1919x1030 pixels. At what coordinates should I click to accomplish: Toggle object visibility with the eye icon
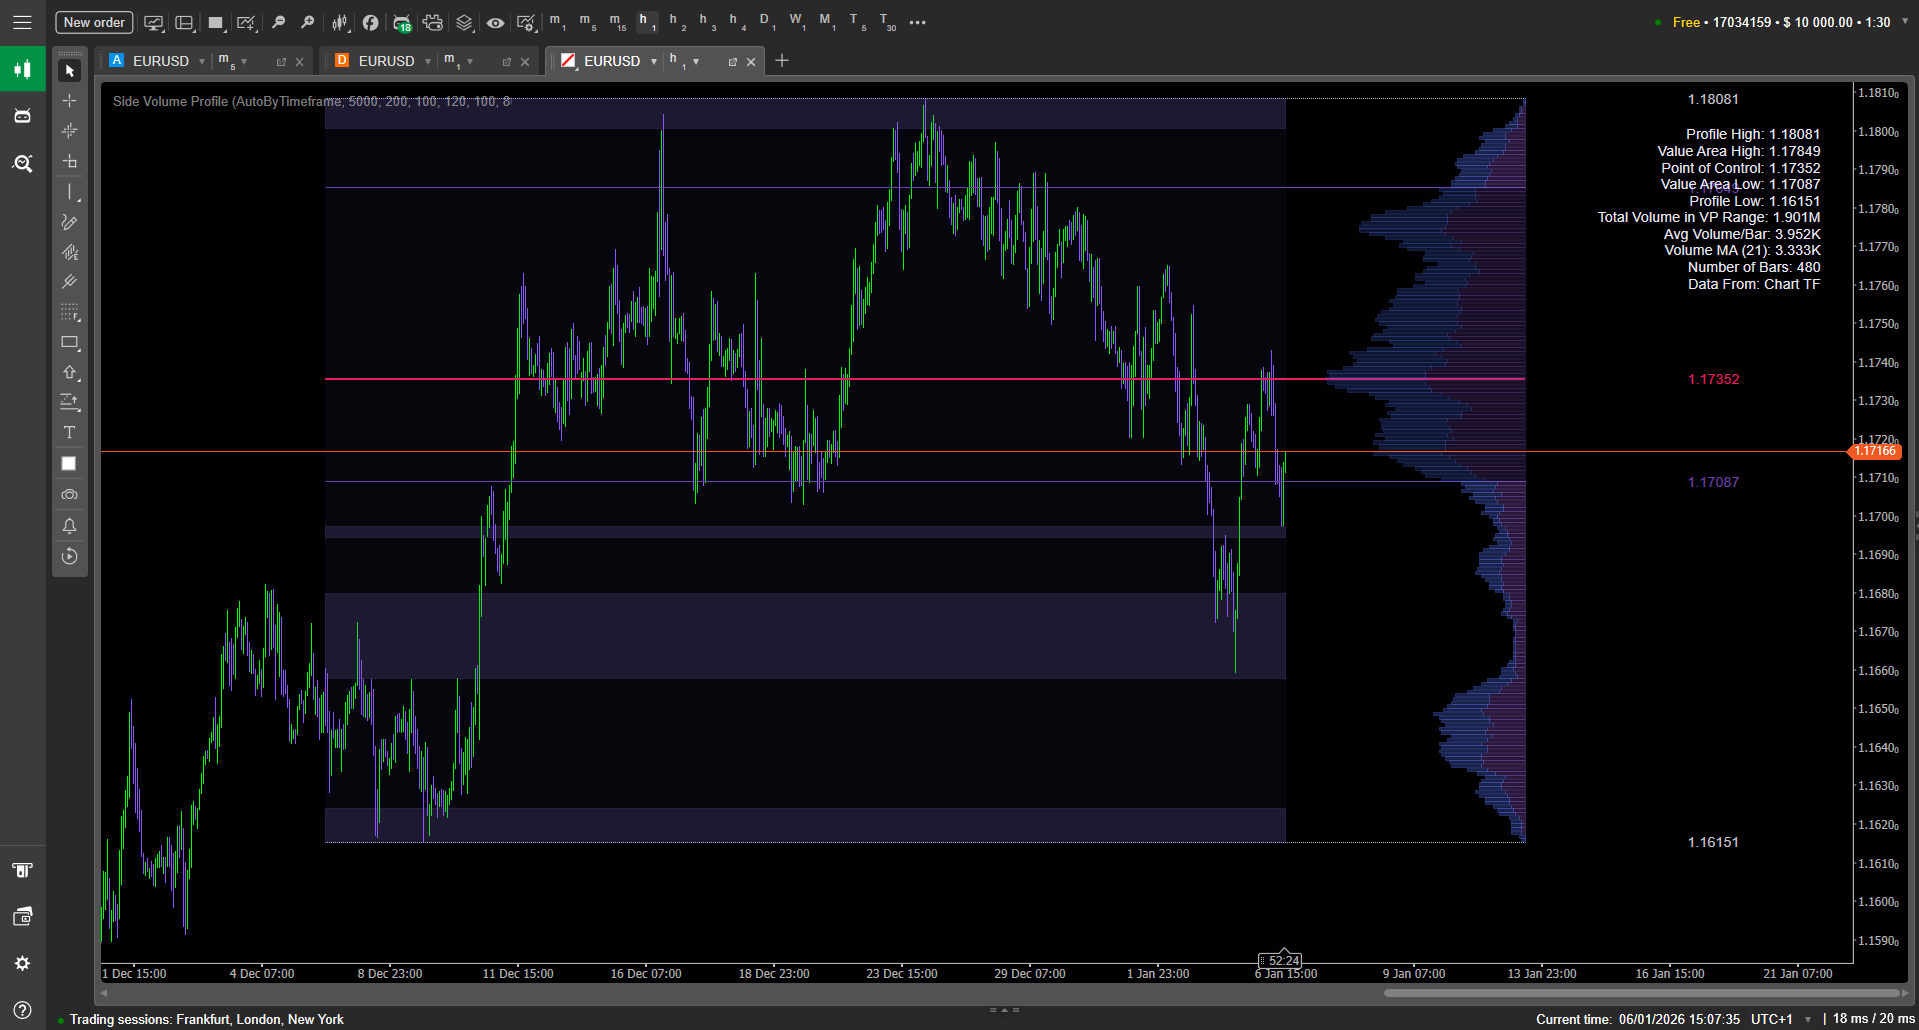pos(495,22)
